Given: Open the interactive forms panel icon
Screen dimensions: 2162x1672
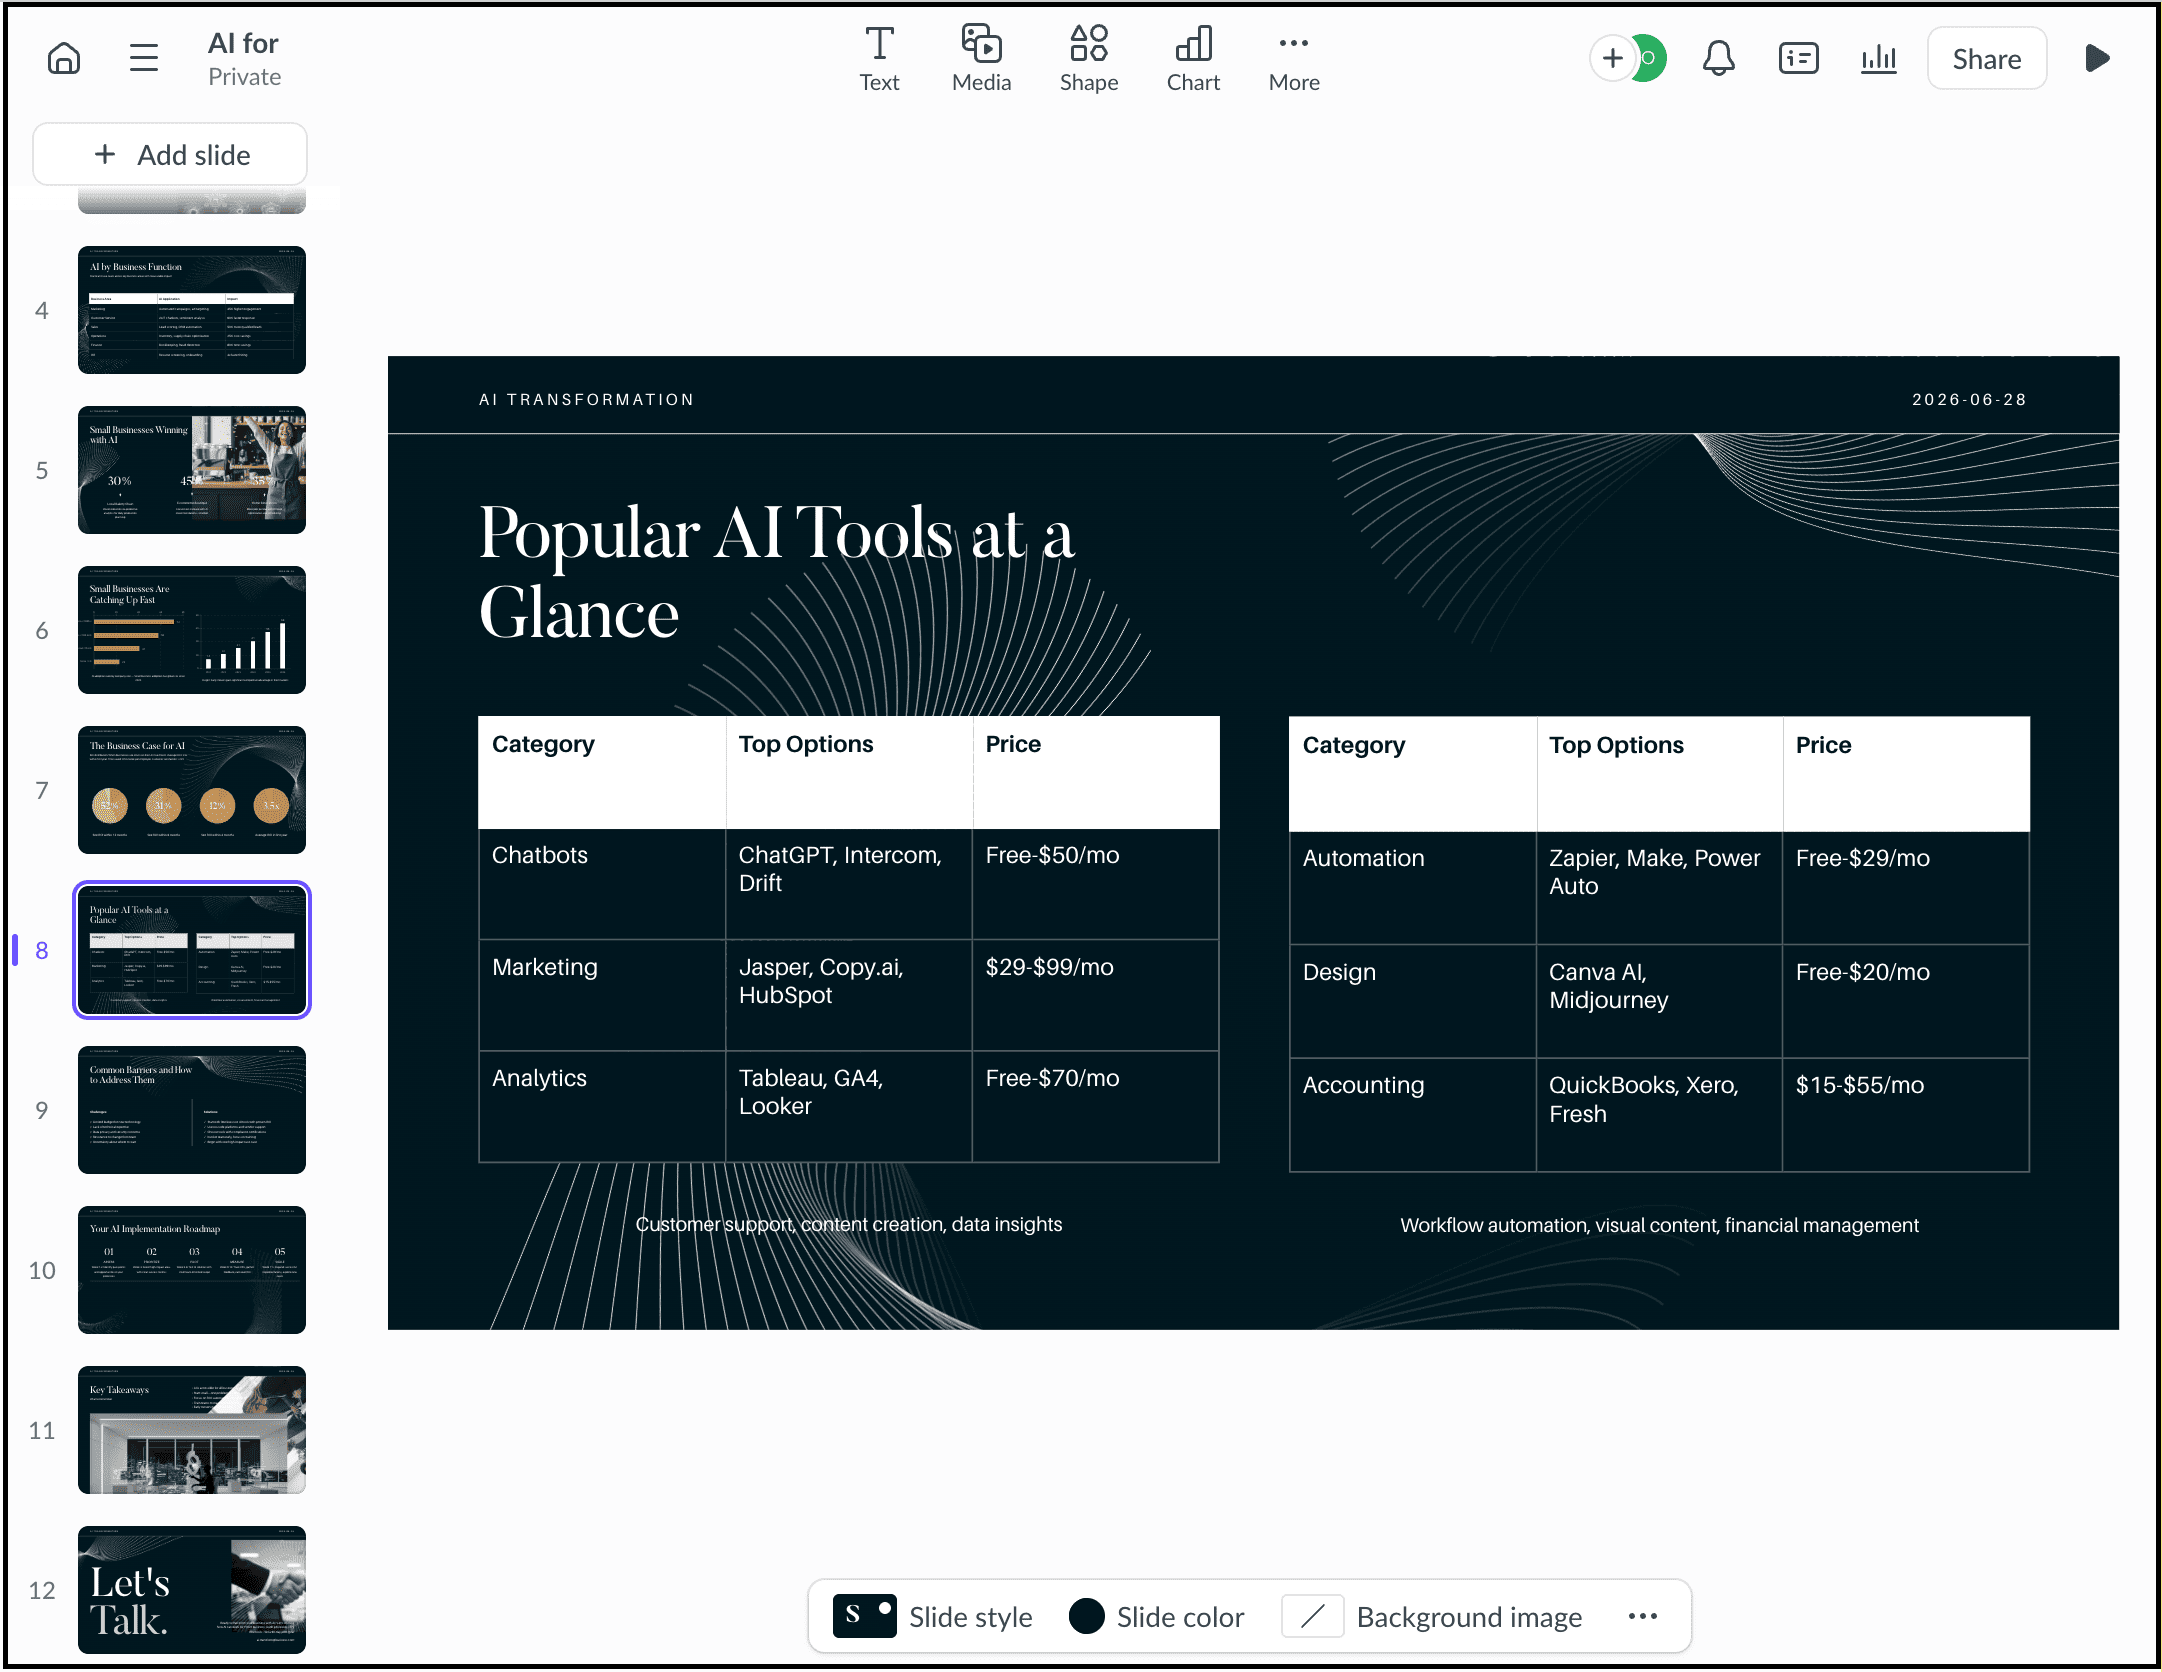Looking at the screenshot, I should 1798,58.
